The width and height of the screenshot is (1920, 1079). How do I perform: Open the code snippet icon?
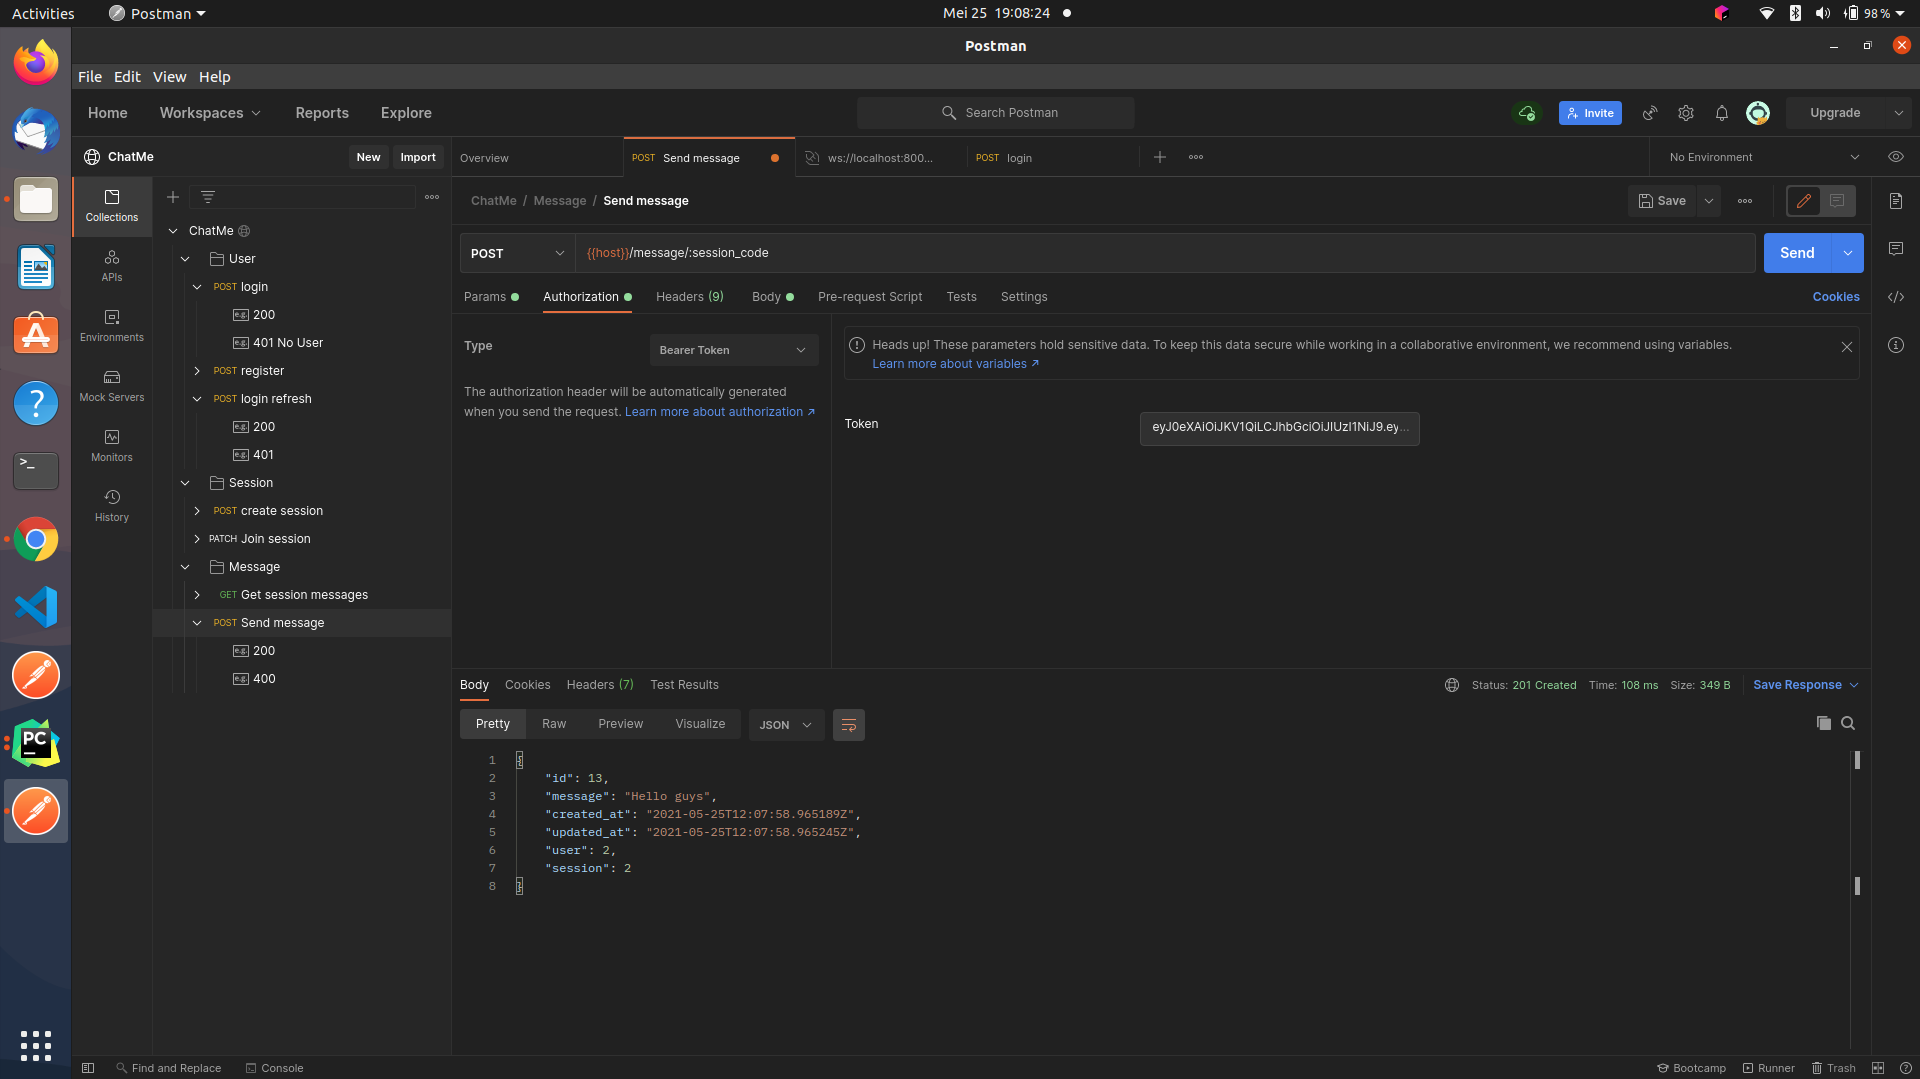pos(1896,297)
